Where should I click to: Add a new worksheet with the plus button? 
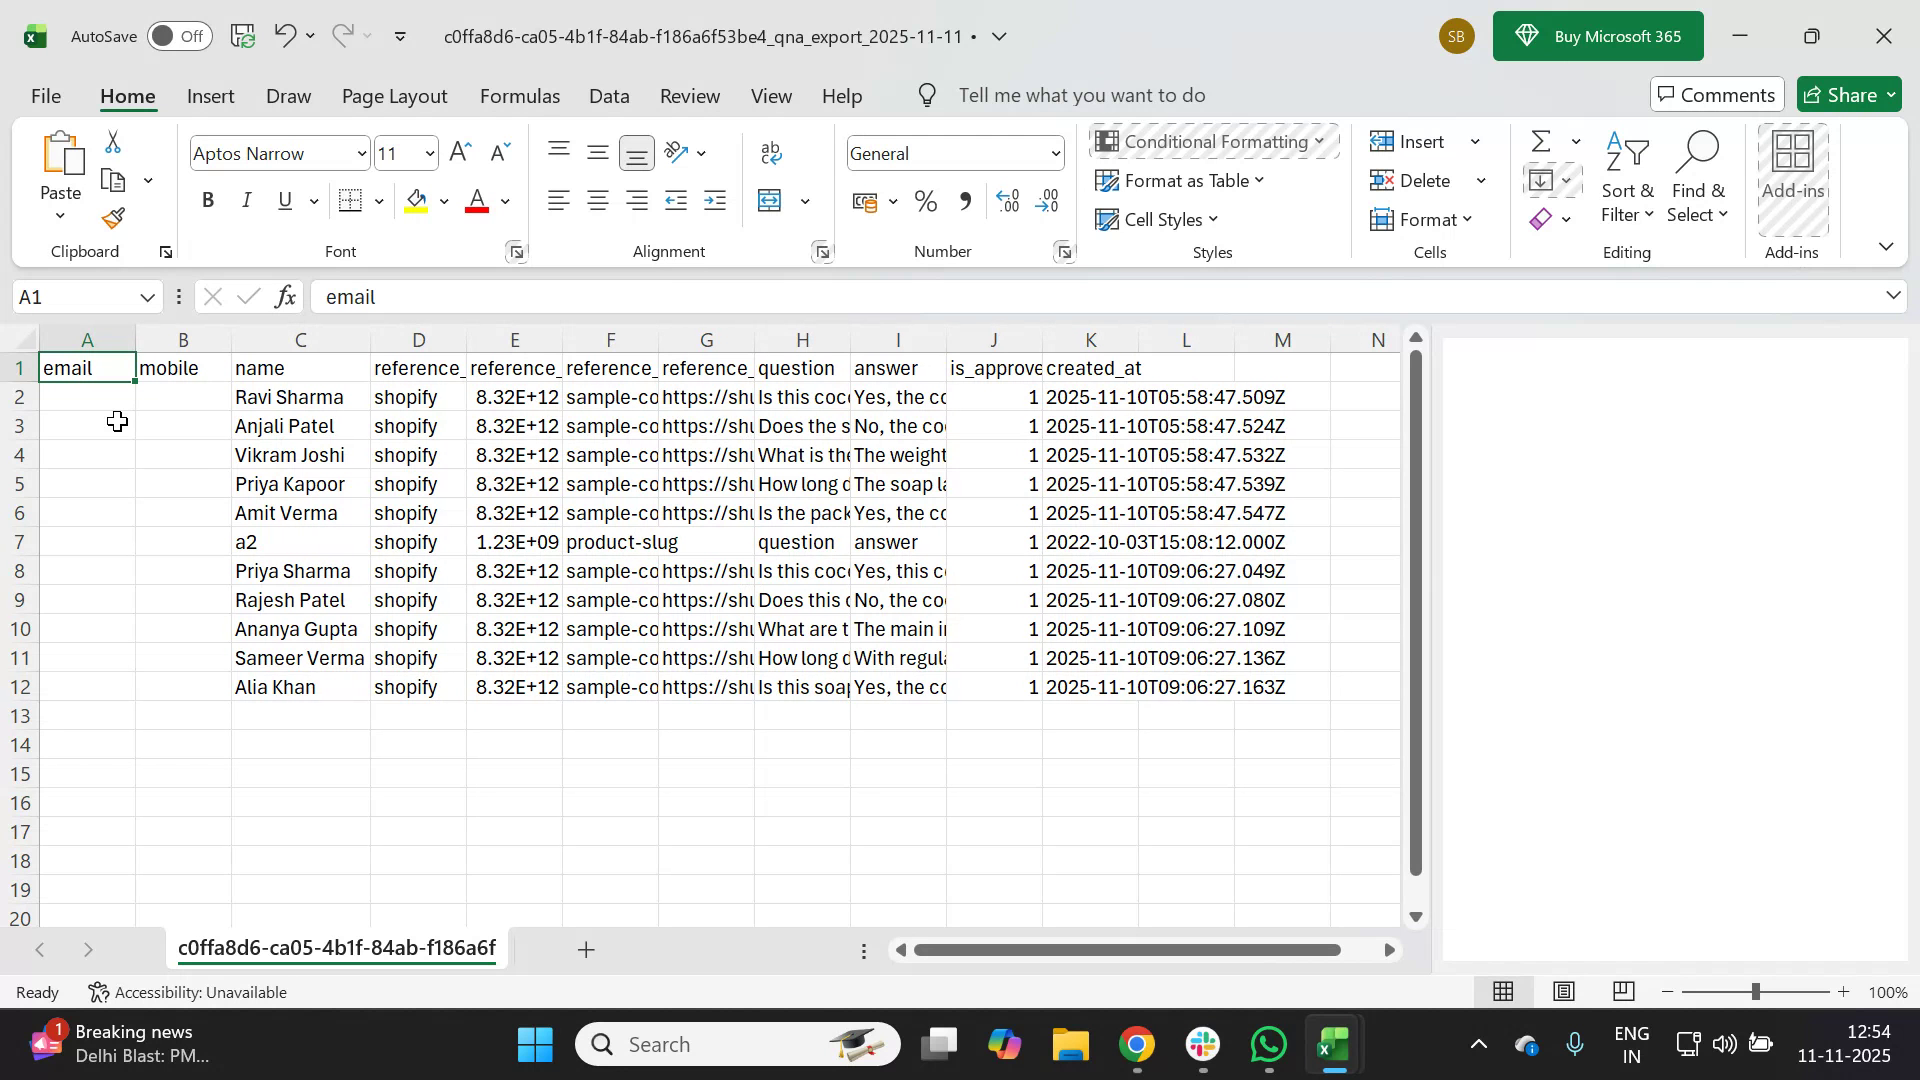(x=585, y=949)
